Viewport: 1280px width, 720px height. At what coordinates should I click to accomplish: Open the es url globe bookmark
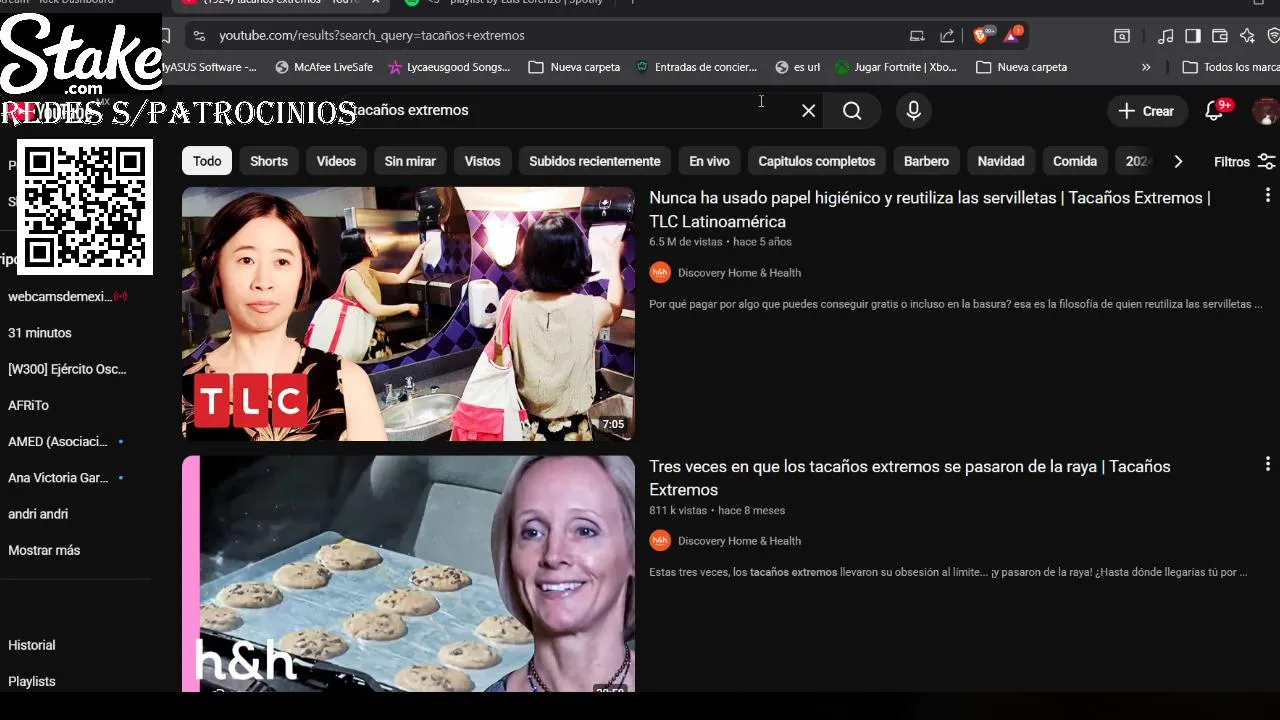(x=797, y=67)
